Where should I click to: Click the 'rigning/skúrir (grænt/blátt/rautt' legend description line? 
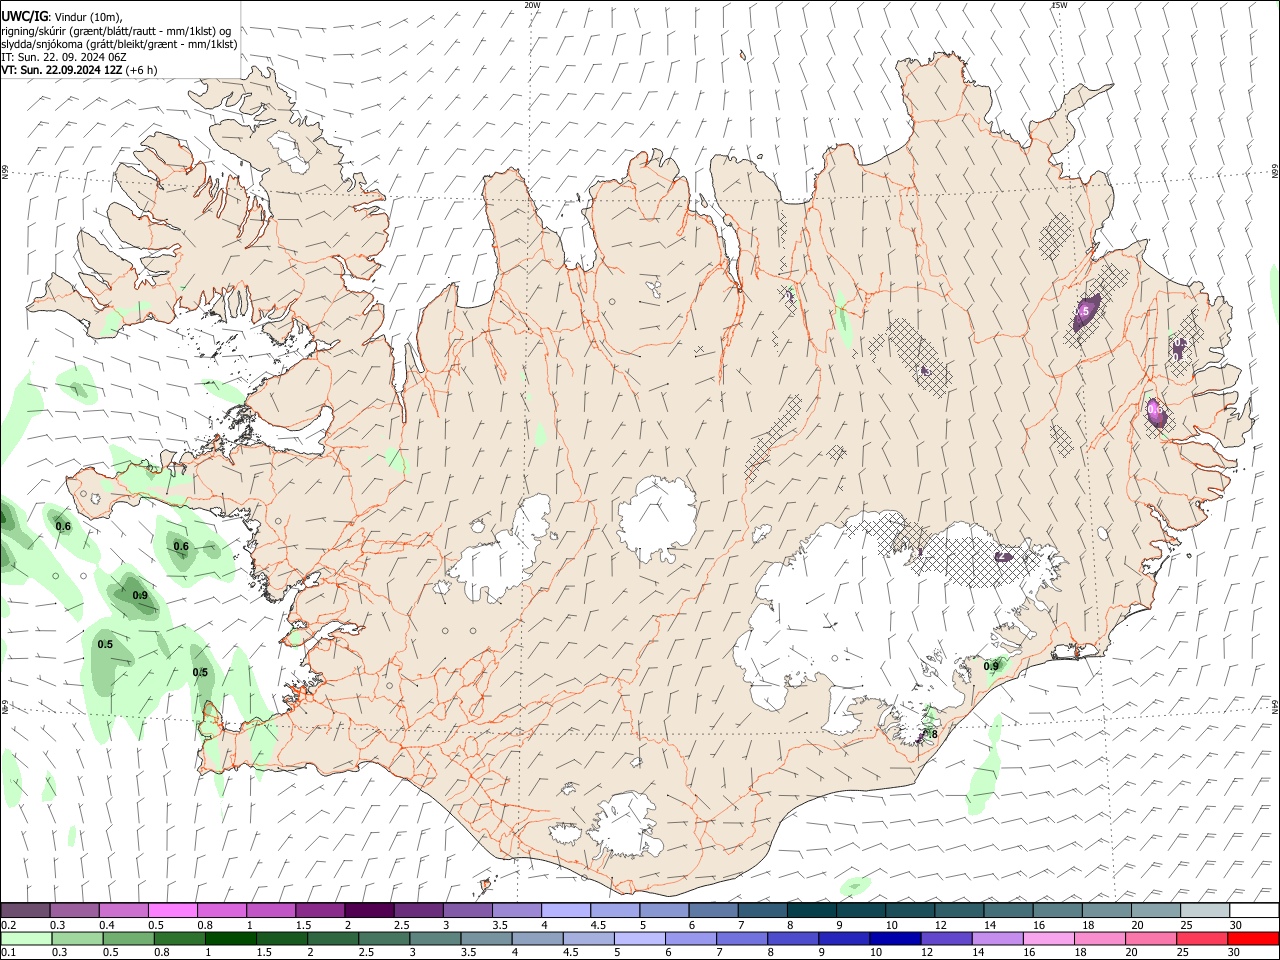(x=116, y=31)
